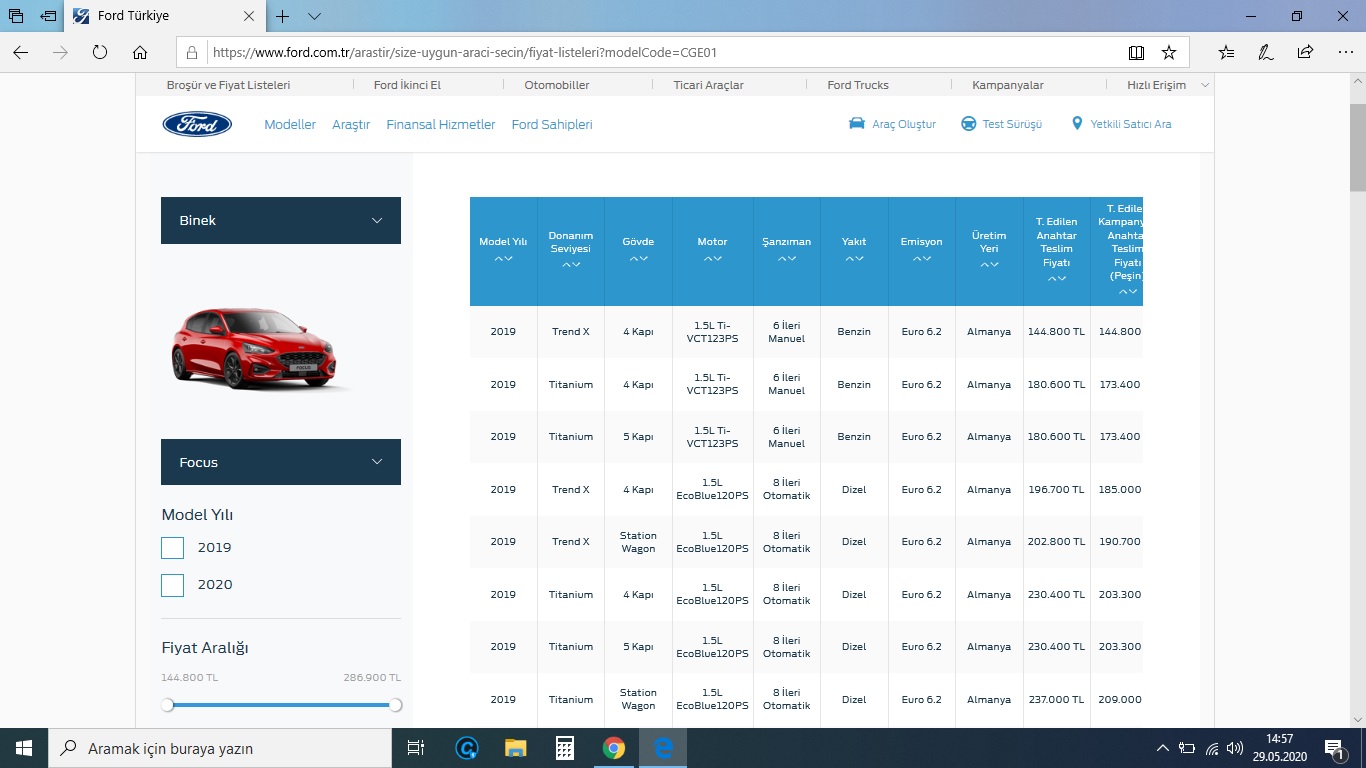Sort table by Model Yılı arrows

(x=503, y=258)
